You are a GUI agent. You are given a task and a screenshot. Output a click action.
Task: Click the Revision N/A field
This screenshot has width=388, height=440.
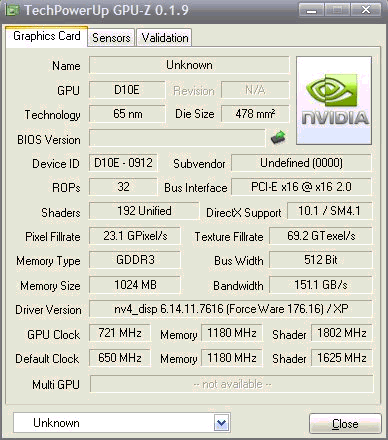(x=255, y=90)
